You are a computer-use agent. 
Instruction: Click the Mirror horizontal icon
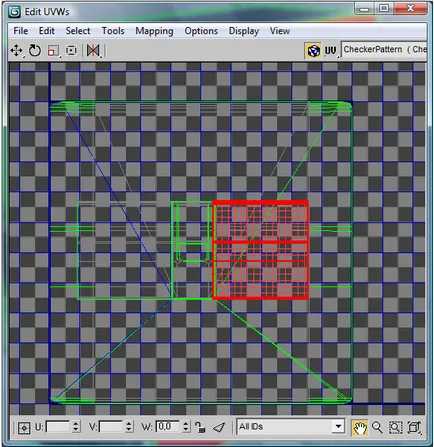click(x=93, y=51)
